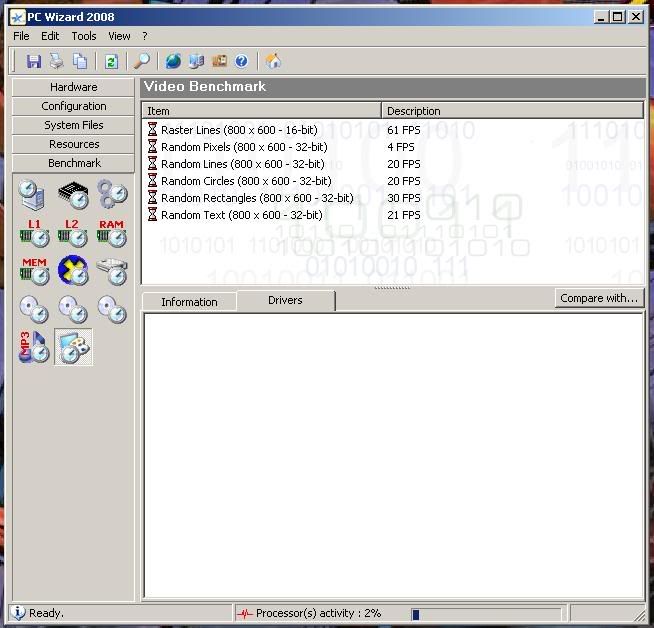The width and height of the screenshot is (654, 628).
Task: Run the L1 cache benchmark
Action: [35, 233]
